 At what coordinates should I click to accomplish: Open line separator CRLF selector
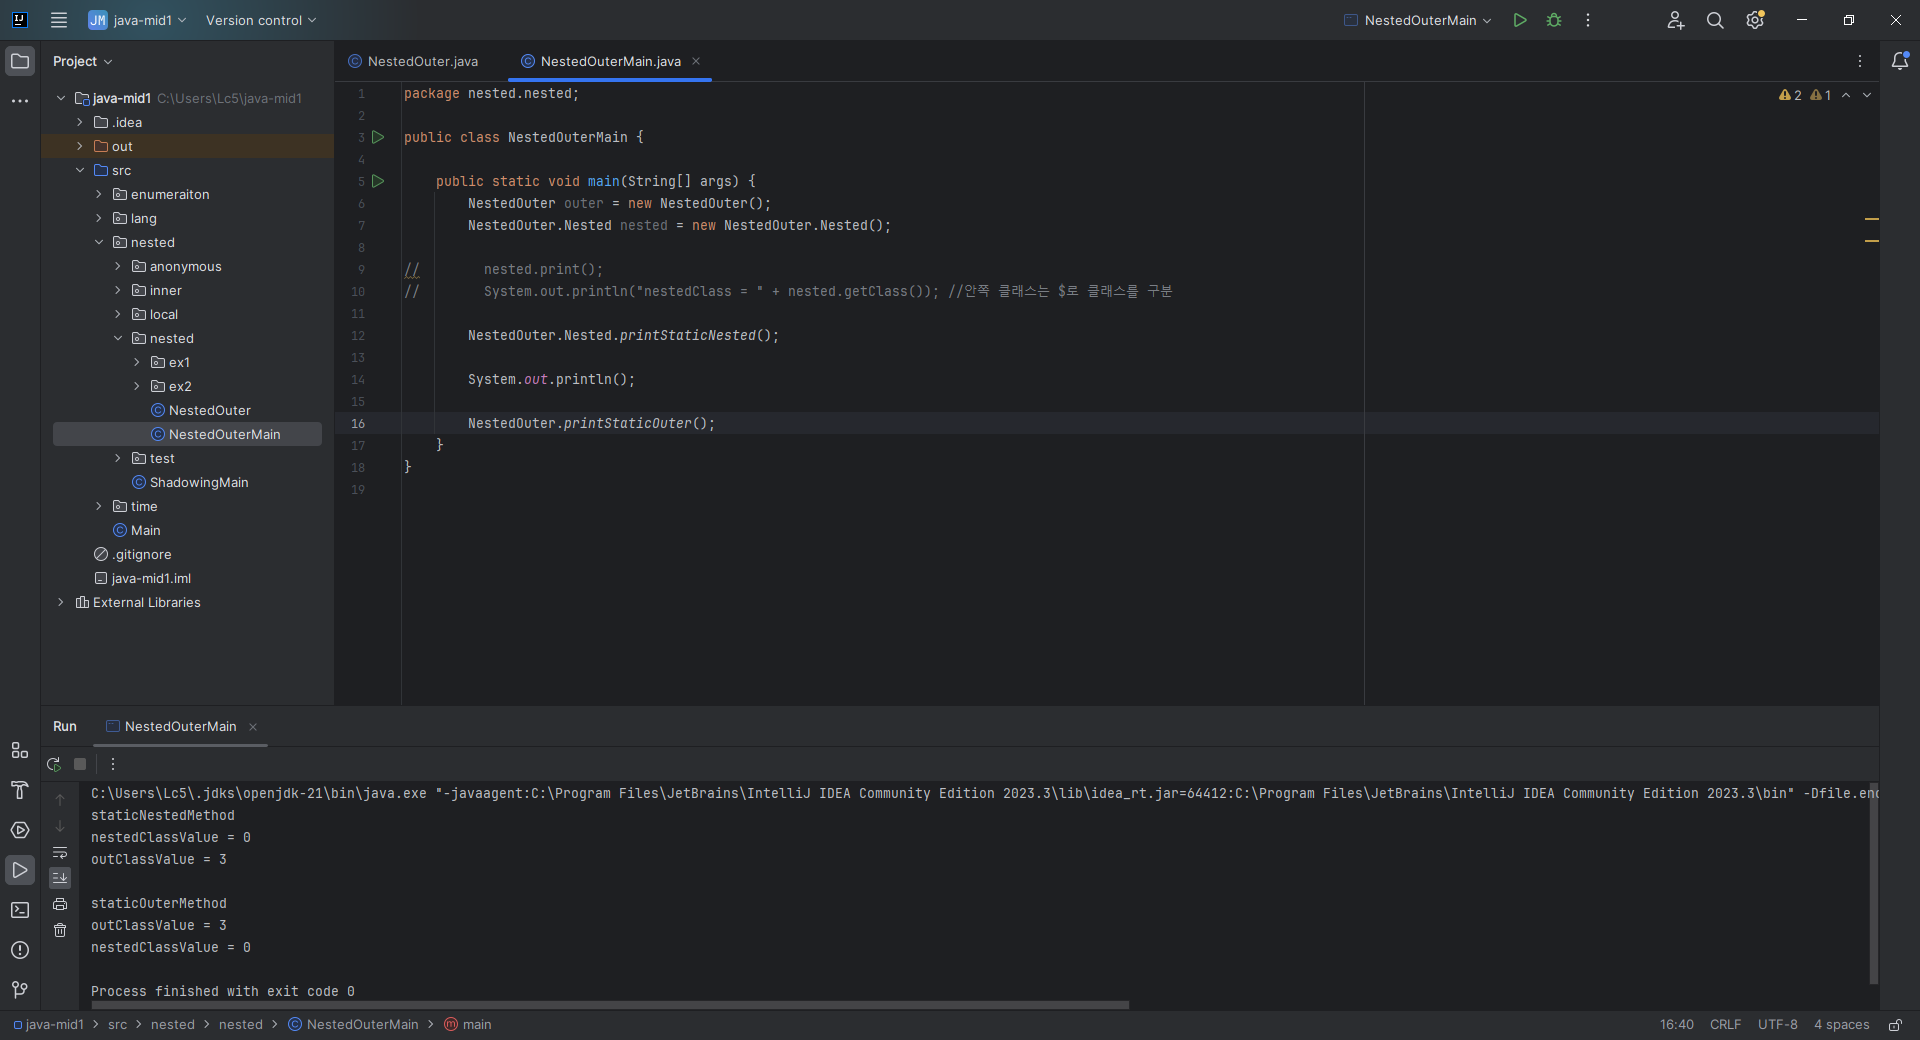1725,1025
